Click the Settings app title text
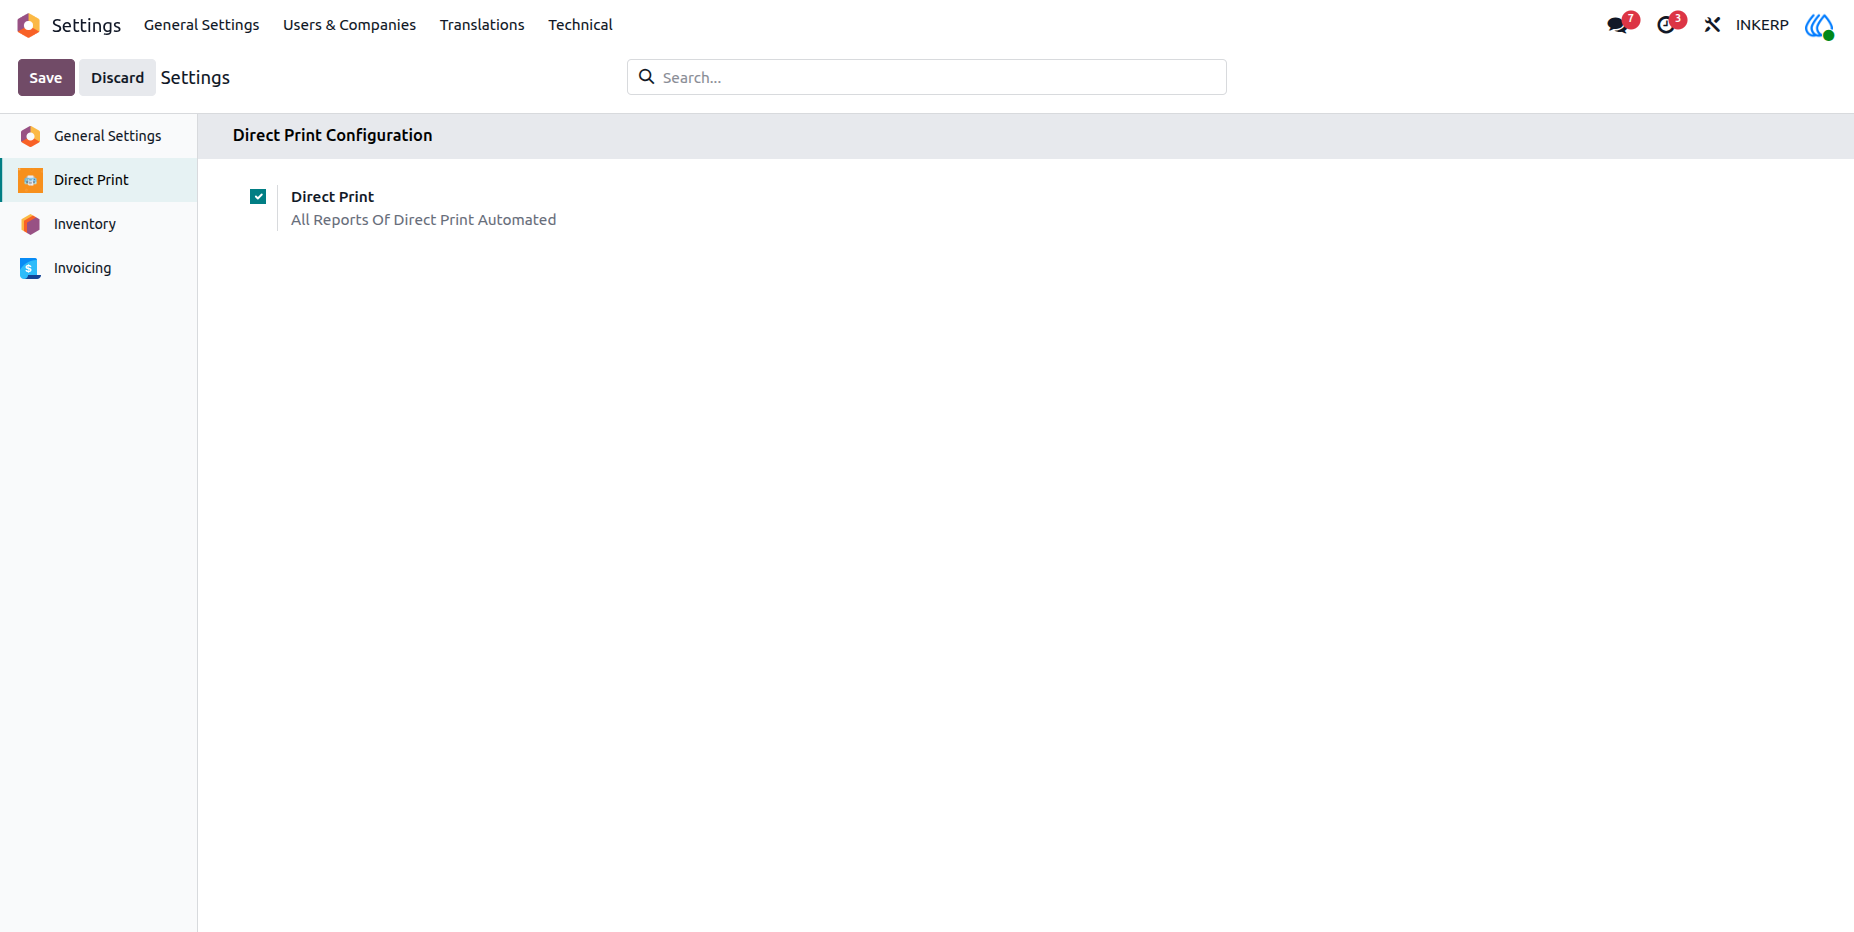Screen dimensions: 1854x932 click(86, 25)
